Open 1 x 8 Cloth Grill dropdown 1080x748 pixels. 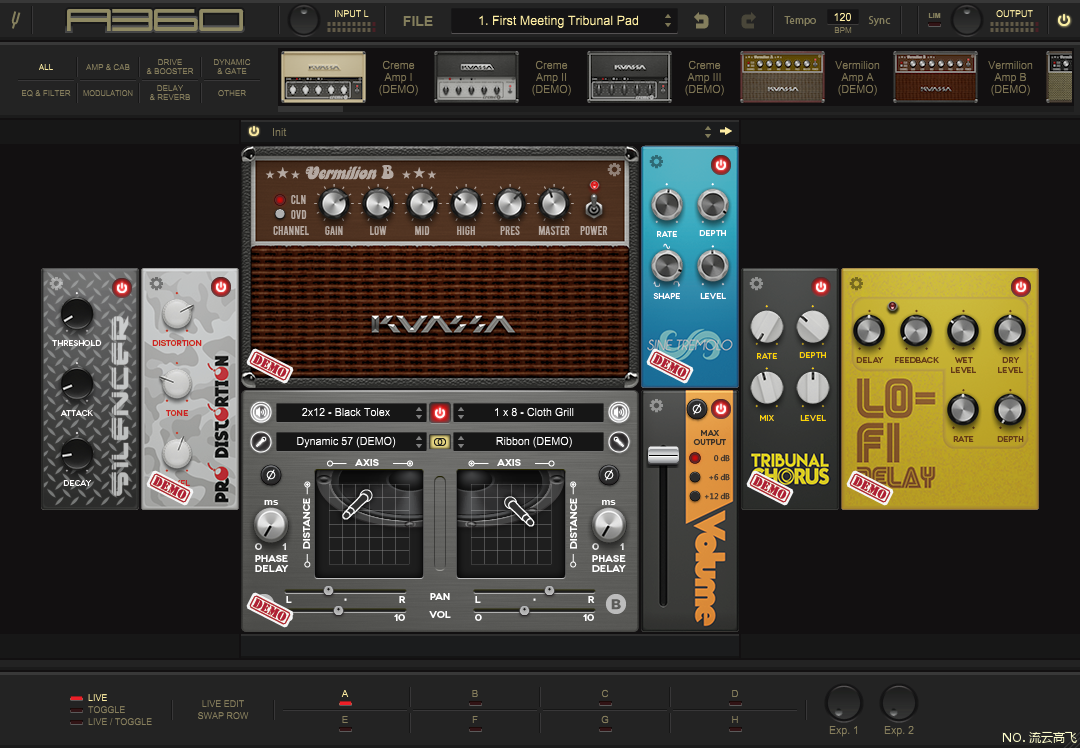click(528, 412)
